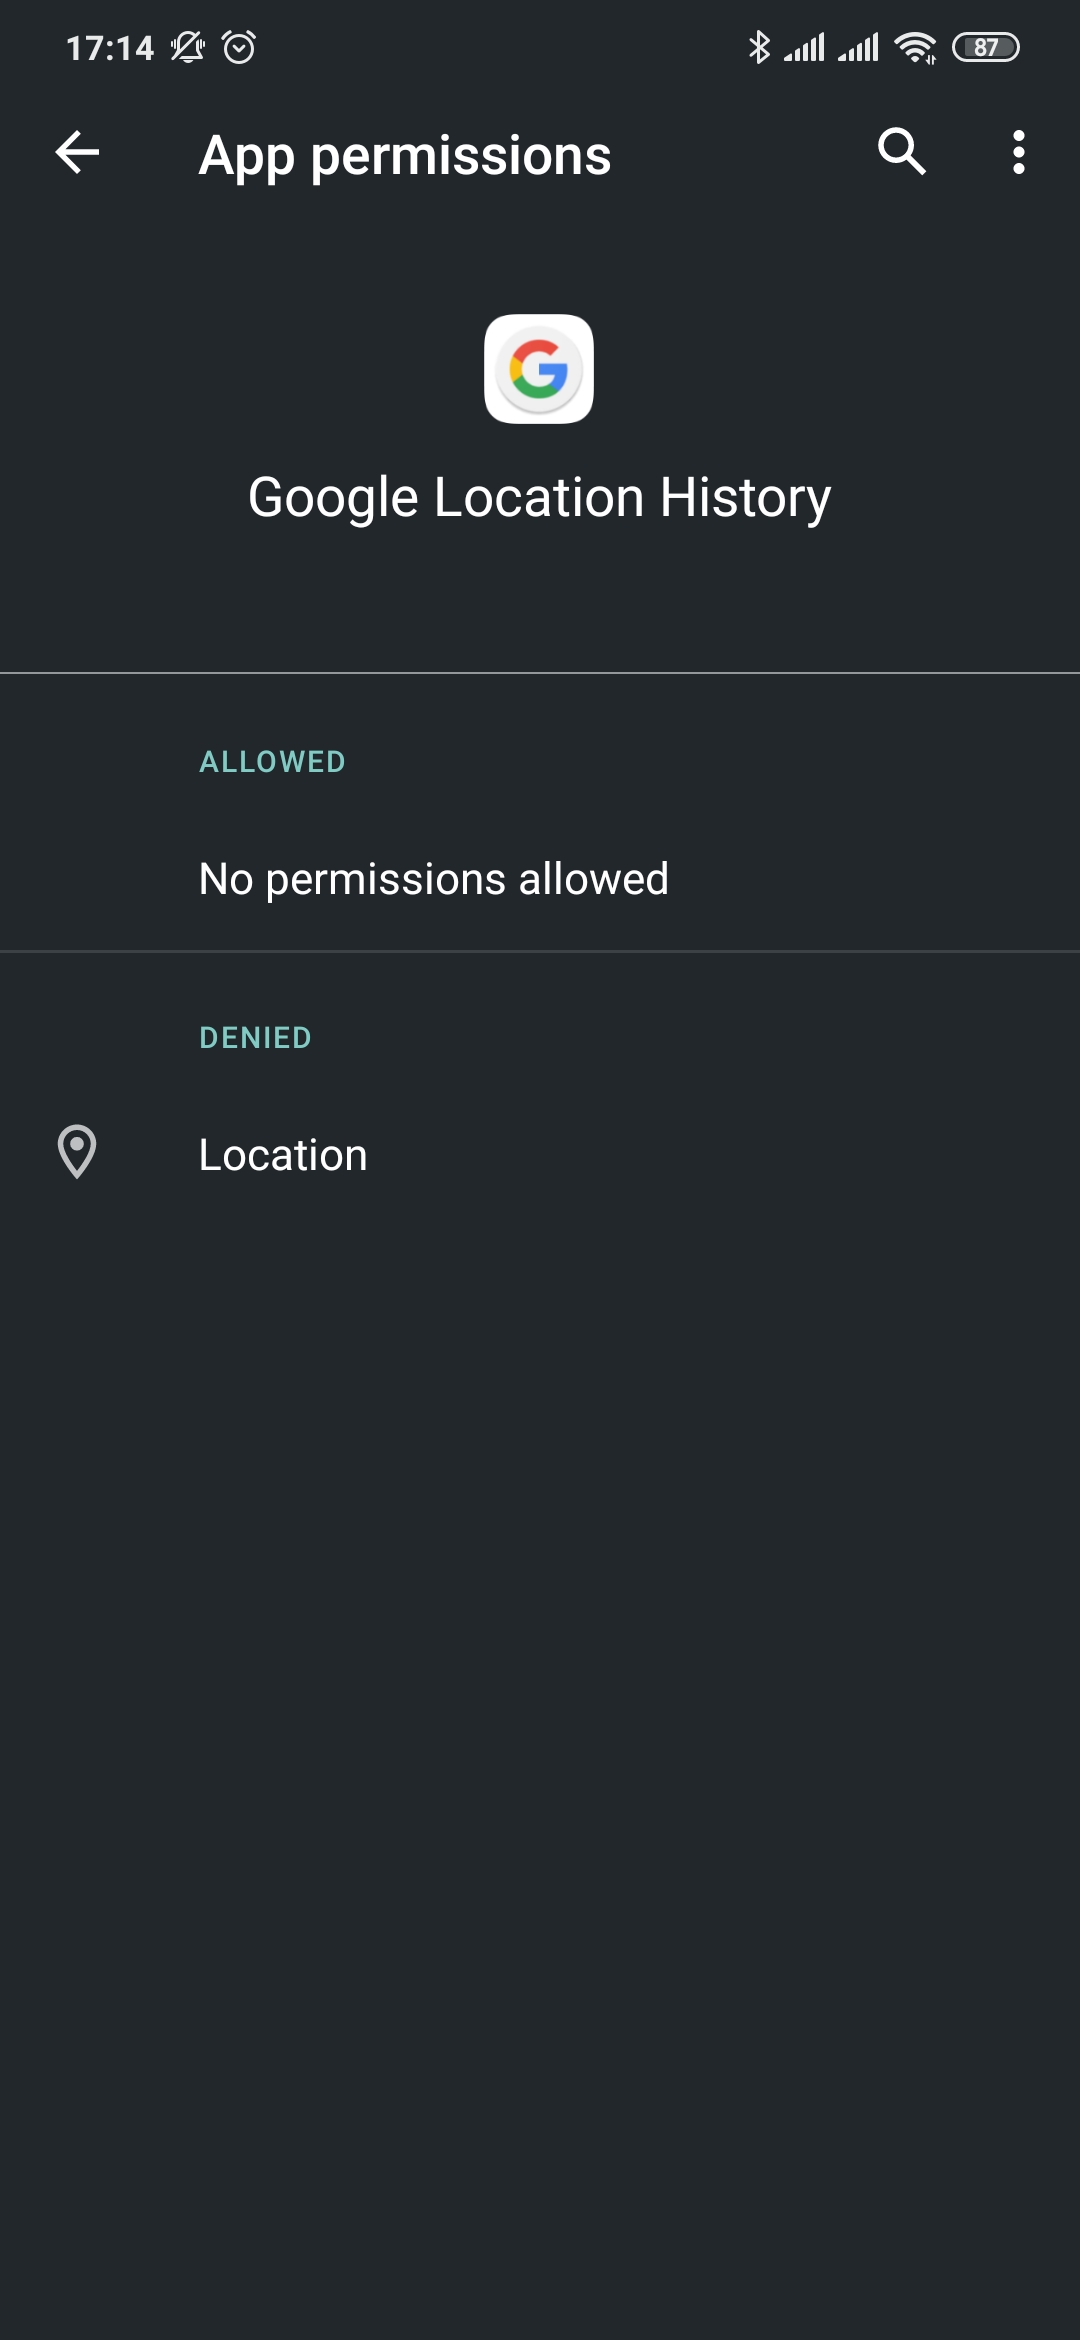Tap the first cellular signal icon
Viewport: 1080px width, 2340px height.
click(x=804, y=47)
